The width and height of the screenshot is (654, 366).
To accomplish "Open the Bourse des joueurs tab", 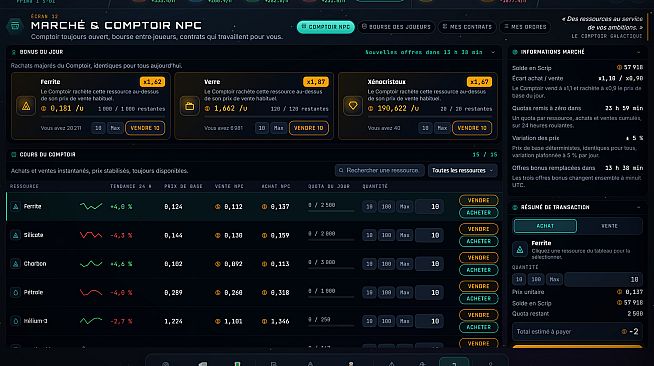I will coord(396,27).
